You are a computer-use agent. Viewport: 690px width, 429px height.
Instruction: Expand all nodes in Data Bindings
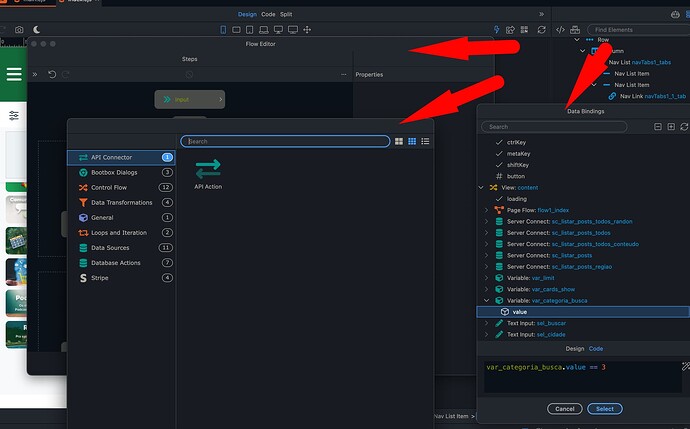pos(671,127)
